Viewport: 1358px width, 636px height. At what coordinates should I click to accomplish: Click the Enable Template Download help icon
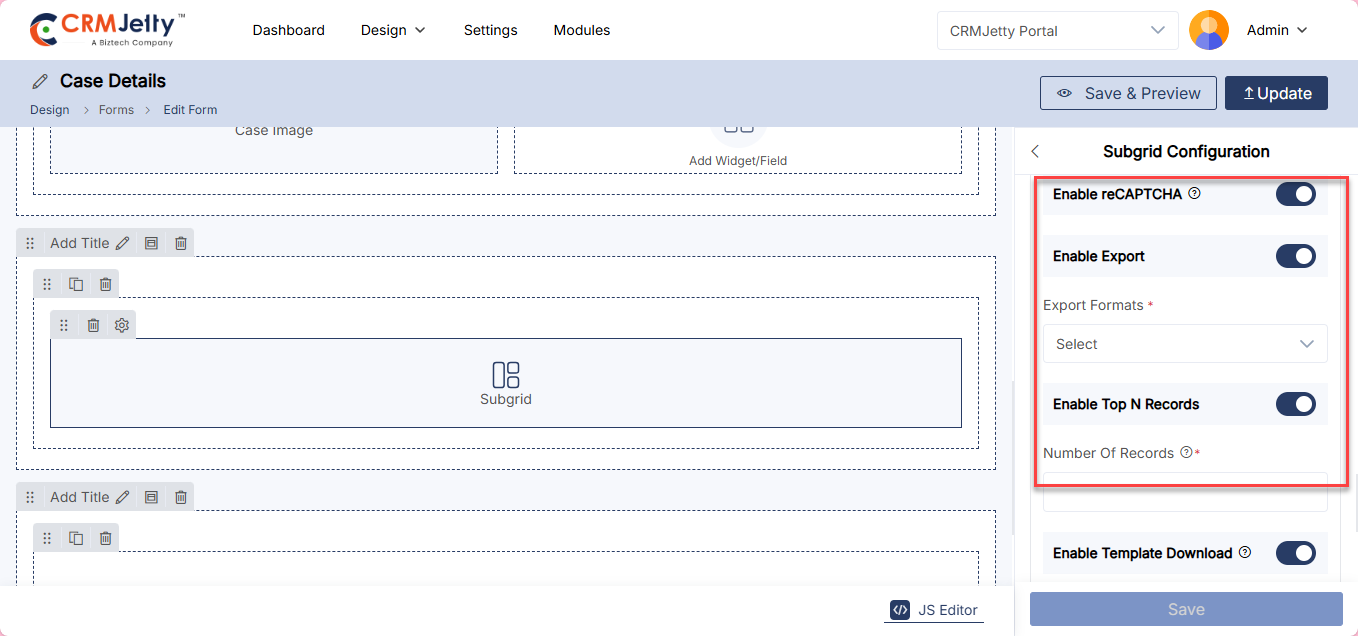coord(1245,552)
